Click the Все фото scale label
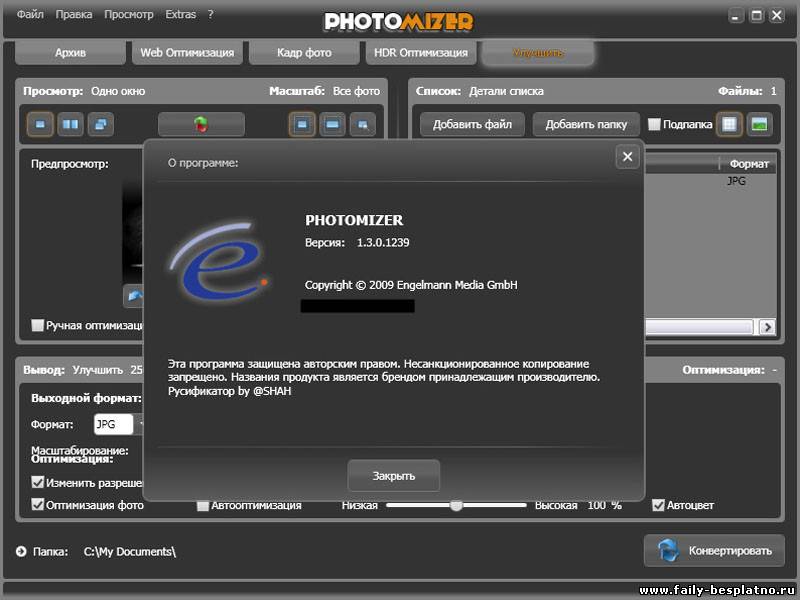Screen dimensions: 800x600 pos(356,91)
